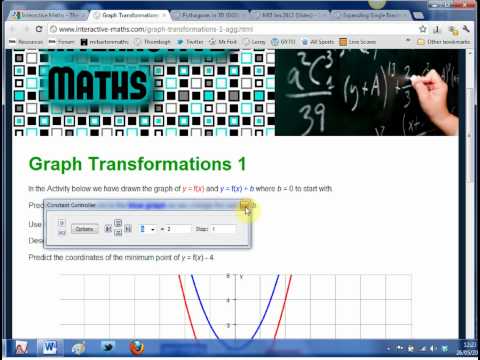Open Chrome's wrench settings menu
The width and height of the screenshot is (480, 360).
(x=466, y=29)
